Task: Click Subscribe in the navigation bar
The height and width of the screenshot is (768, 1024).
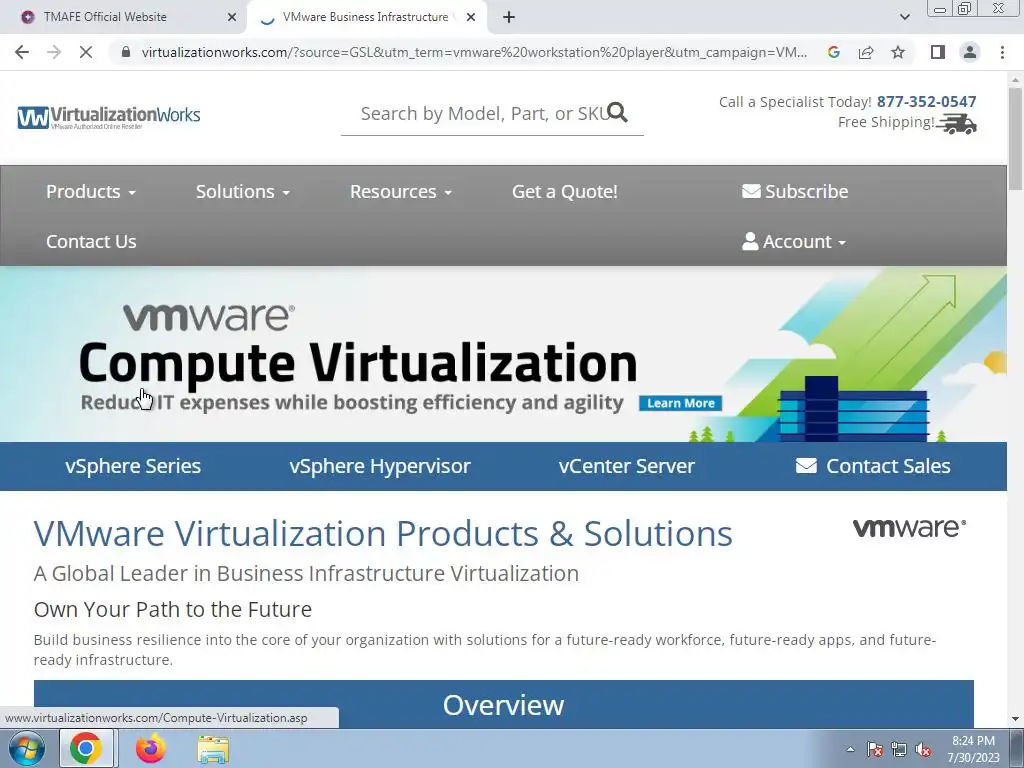Action: 795,191
